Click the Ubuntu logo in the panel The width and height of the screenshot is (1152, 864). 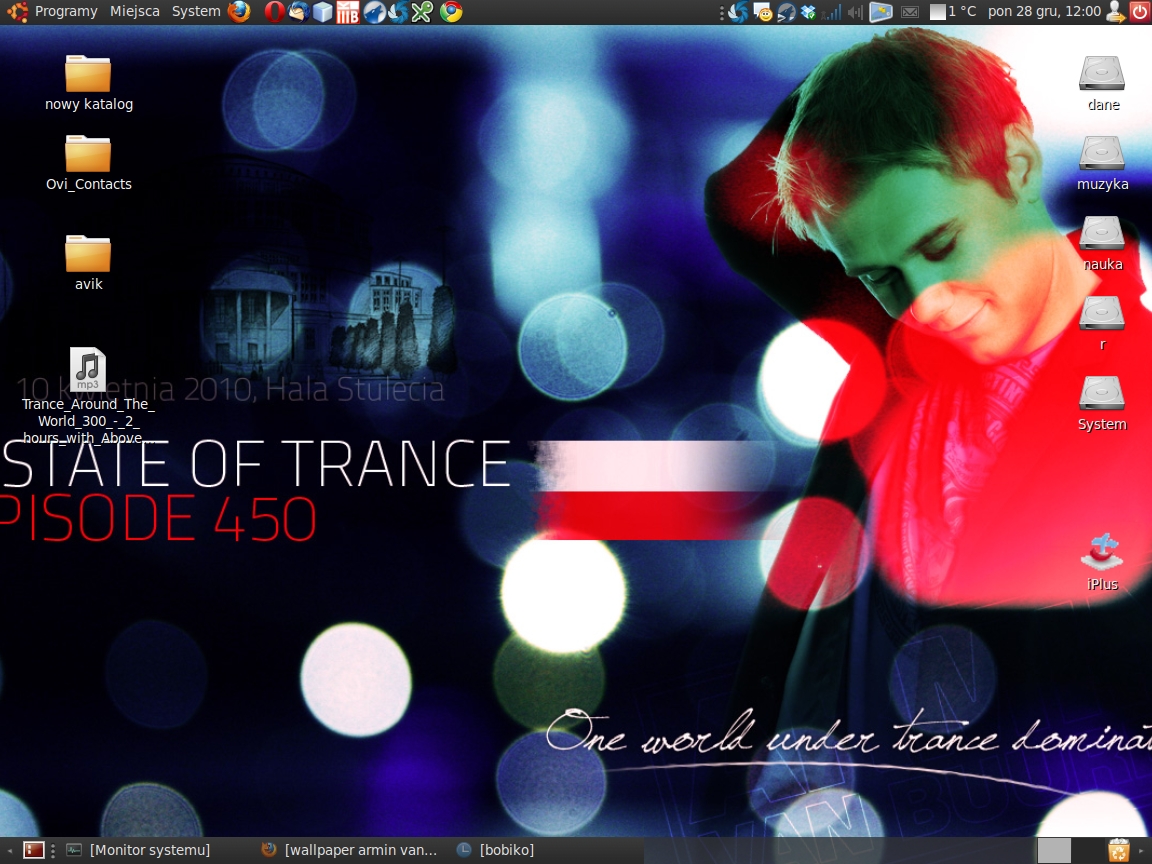tap(17, 11)
